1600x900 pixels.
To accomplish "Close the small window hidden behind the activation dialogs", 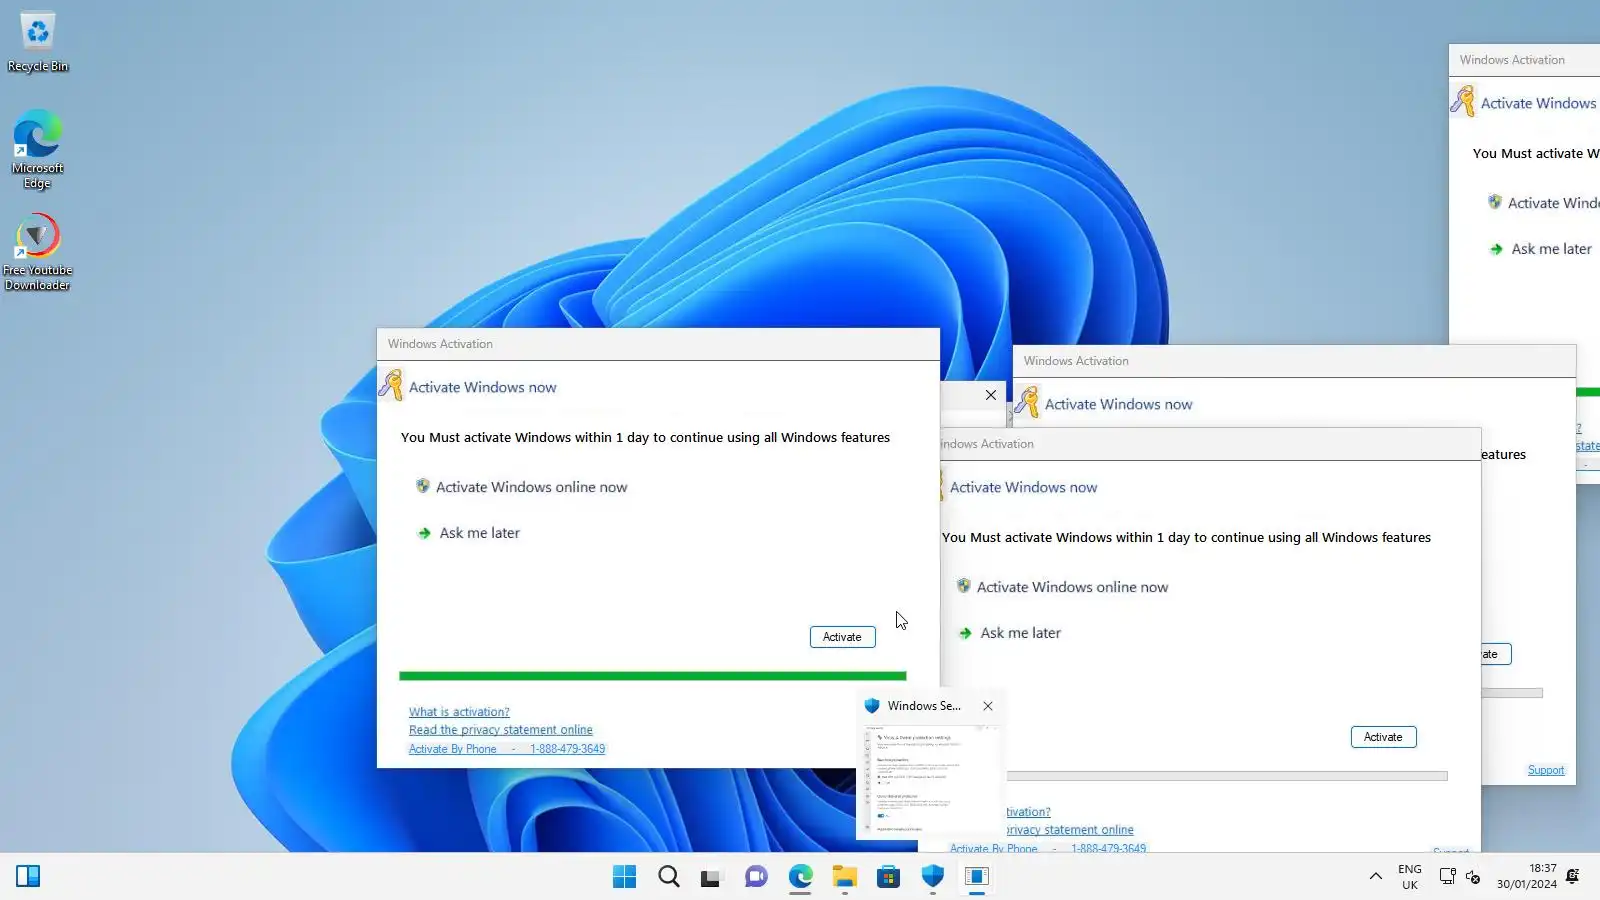I will 991,395.
